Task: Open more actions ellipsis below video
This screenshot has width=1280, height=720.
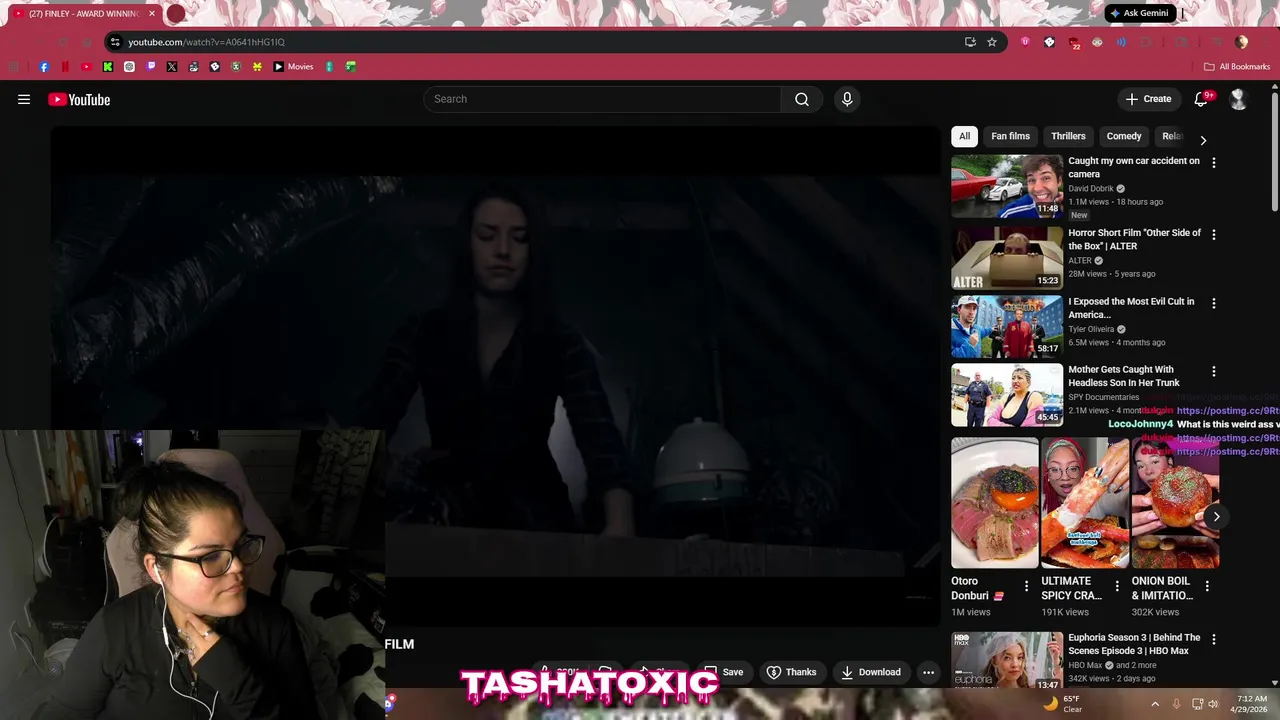Action: [x=928, y=672]
